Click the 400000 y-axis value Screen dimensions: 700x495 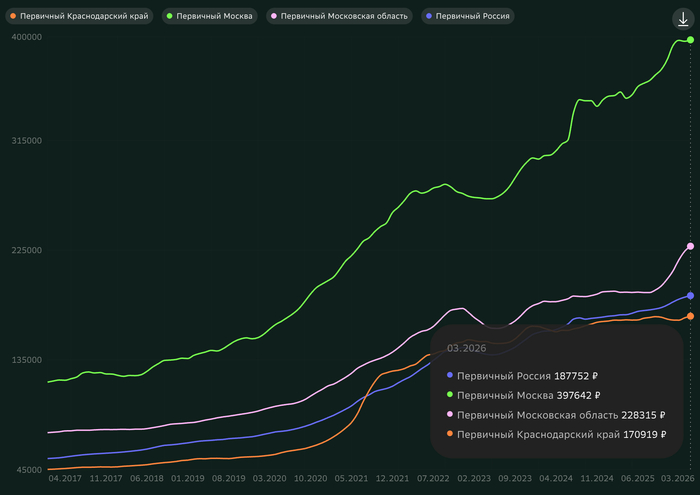26,37
